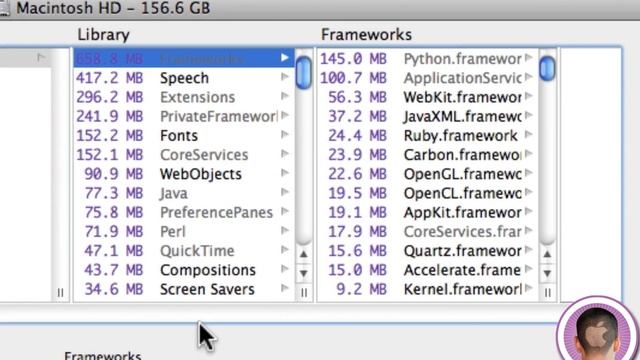This screenshot has width=640, height=360.
Task: Select the Extensions folder in Library
Action: (184, 97)
